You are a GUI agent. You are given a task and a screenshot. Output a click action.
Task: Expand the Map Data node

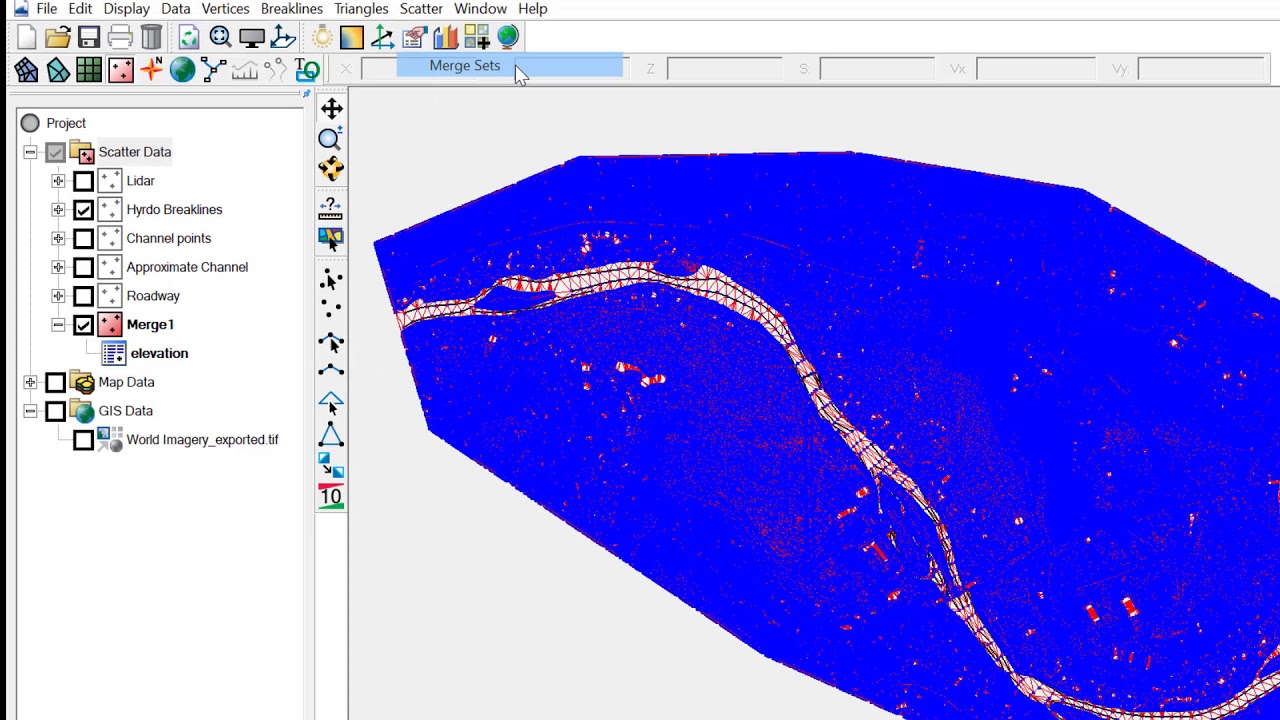coord(30,382)
